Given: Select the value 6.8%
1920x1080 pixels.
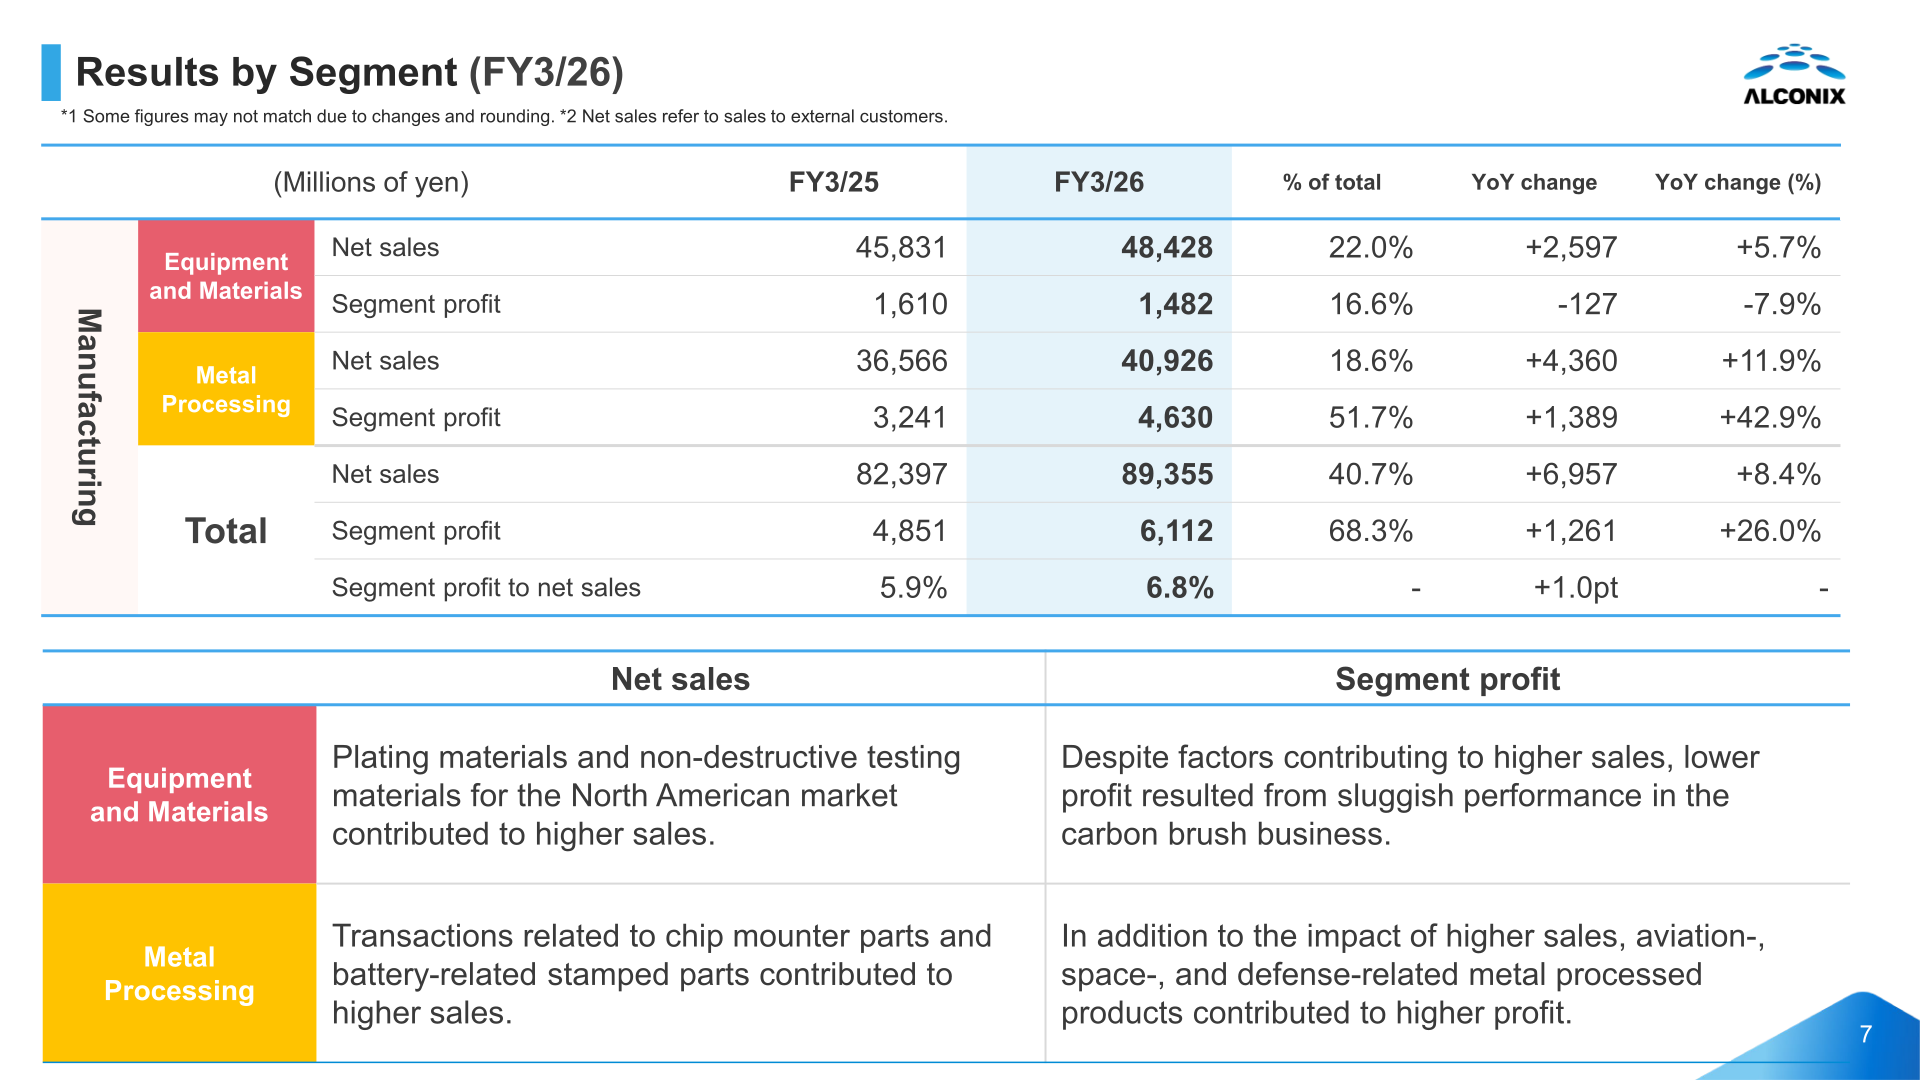Looking at the screenshot, I should point(1179,587).
